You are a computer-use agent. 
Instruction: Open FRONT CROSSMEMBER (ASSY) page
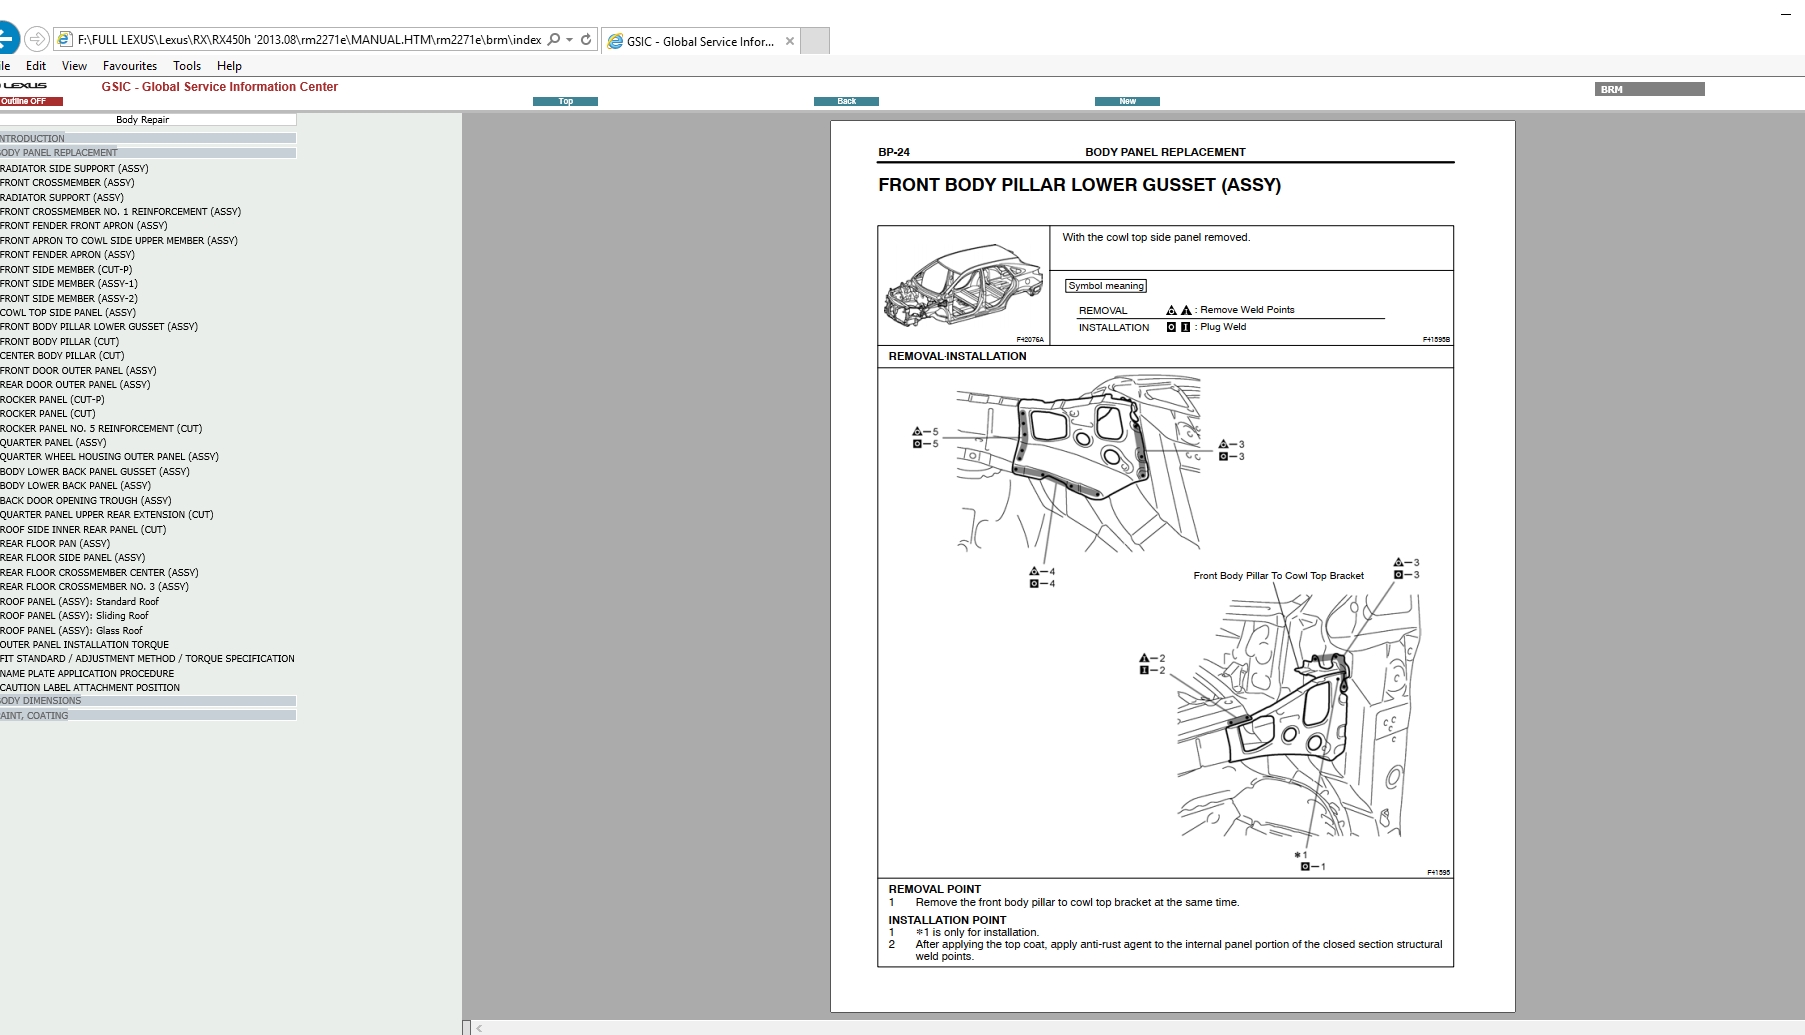pyautogui.click(x=67, y=183)
